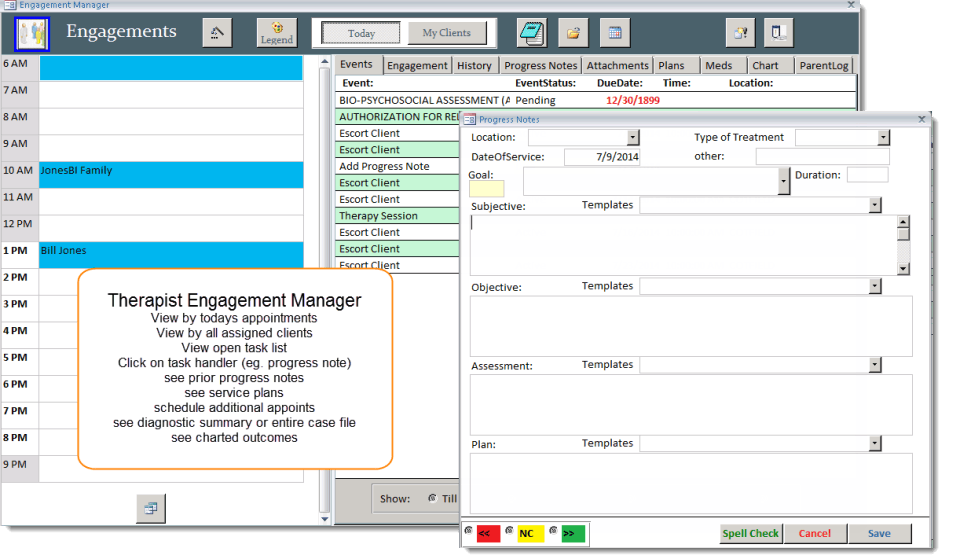Select the yellow NC radio button
960x559 pixels.
[x=509, y=531]
